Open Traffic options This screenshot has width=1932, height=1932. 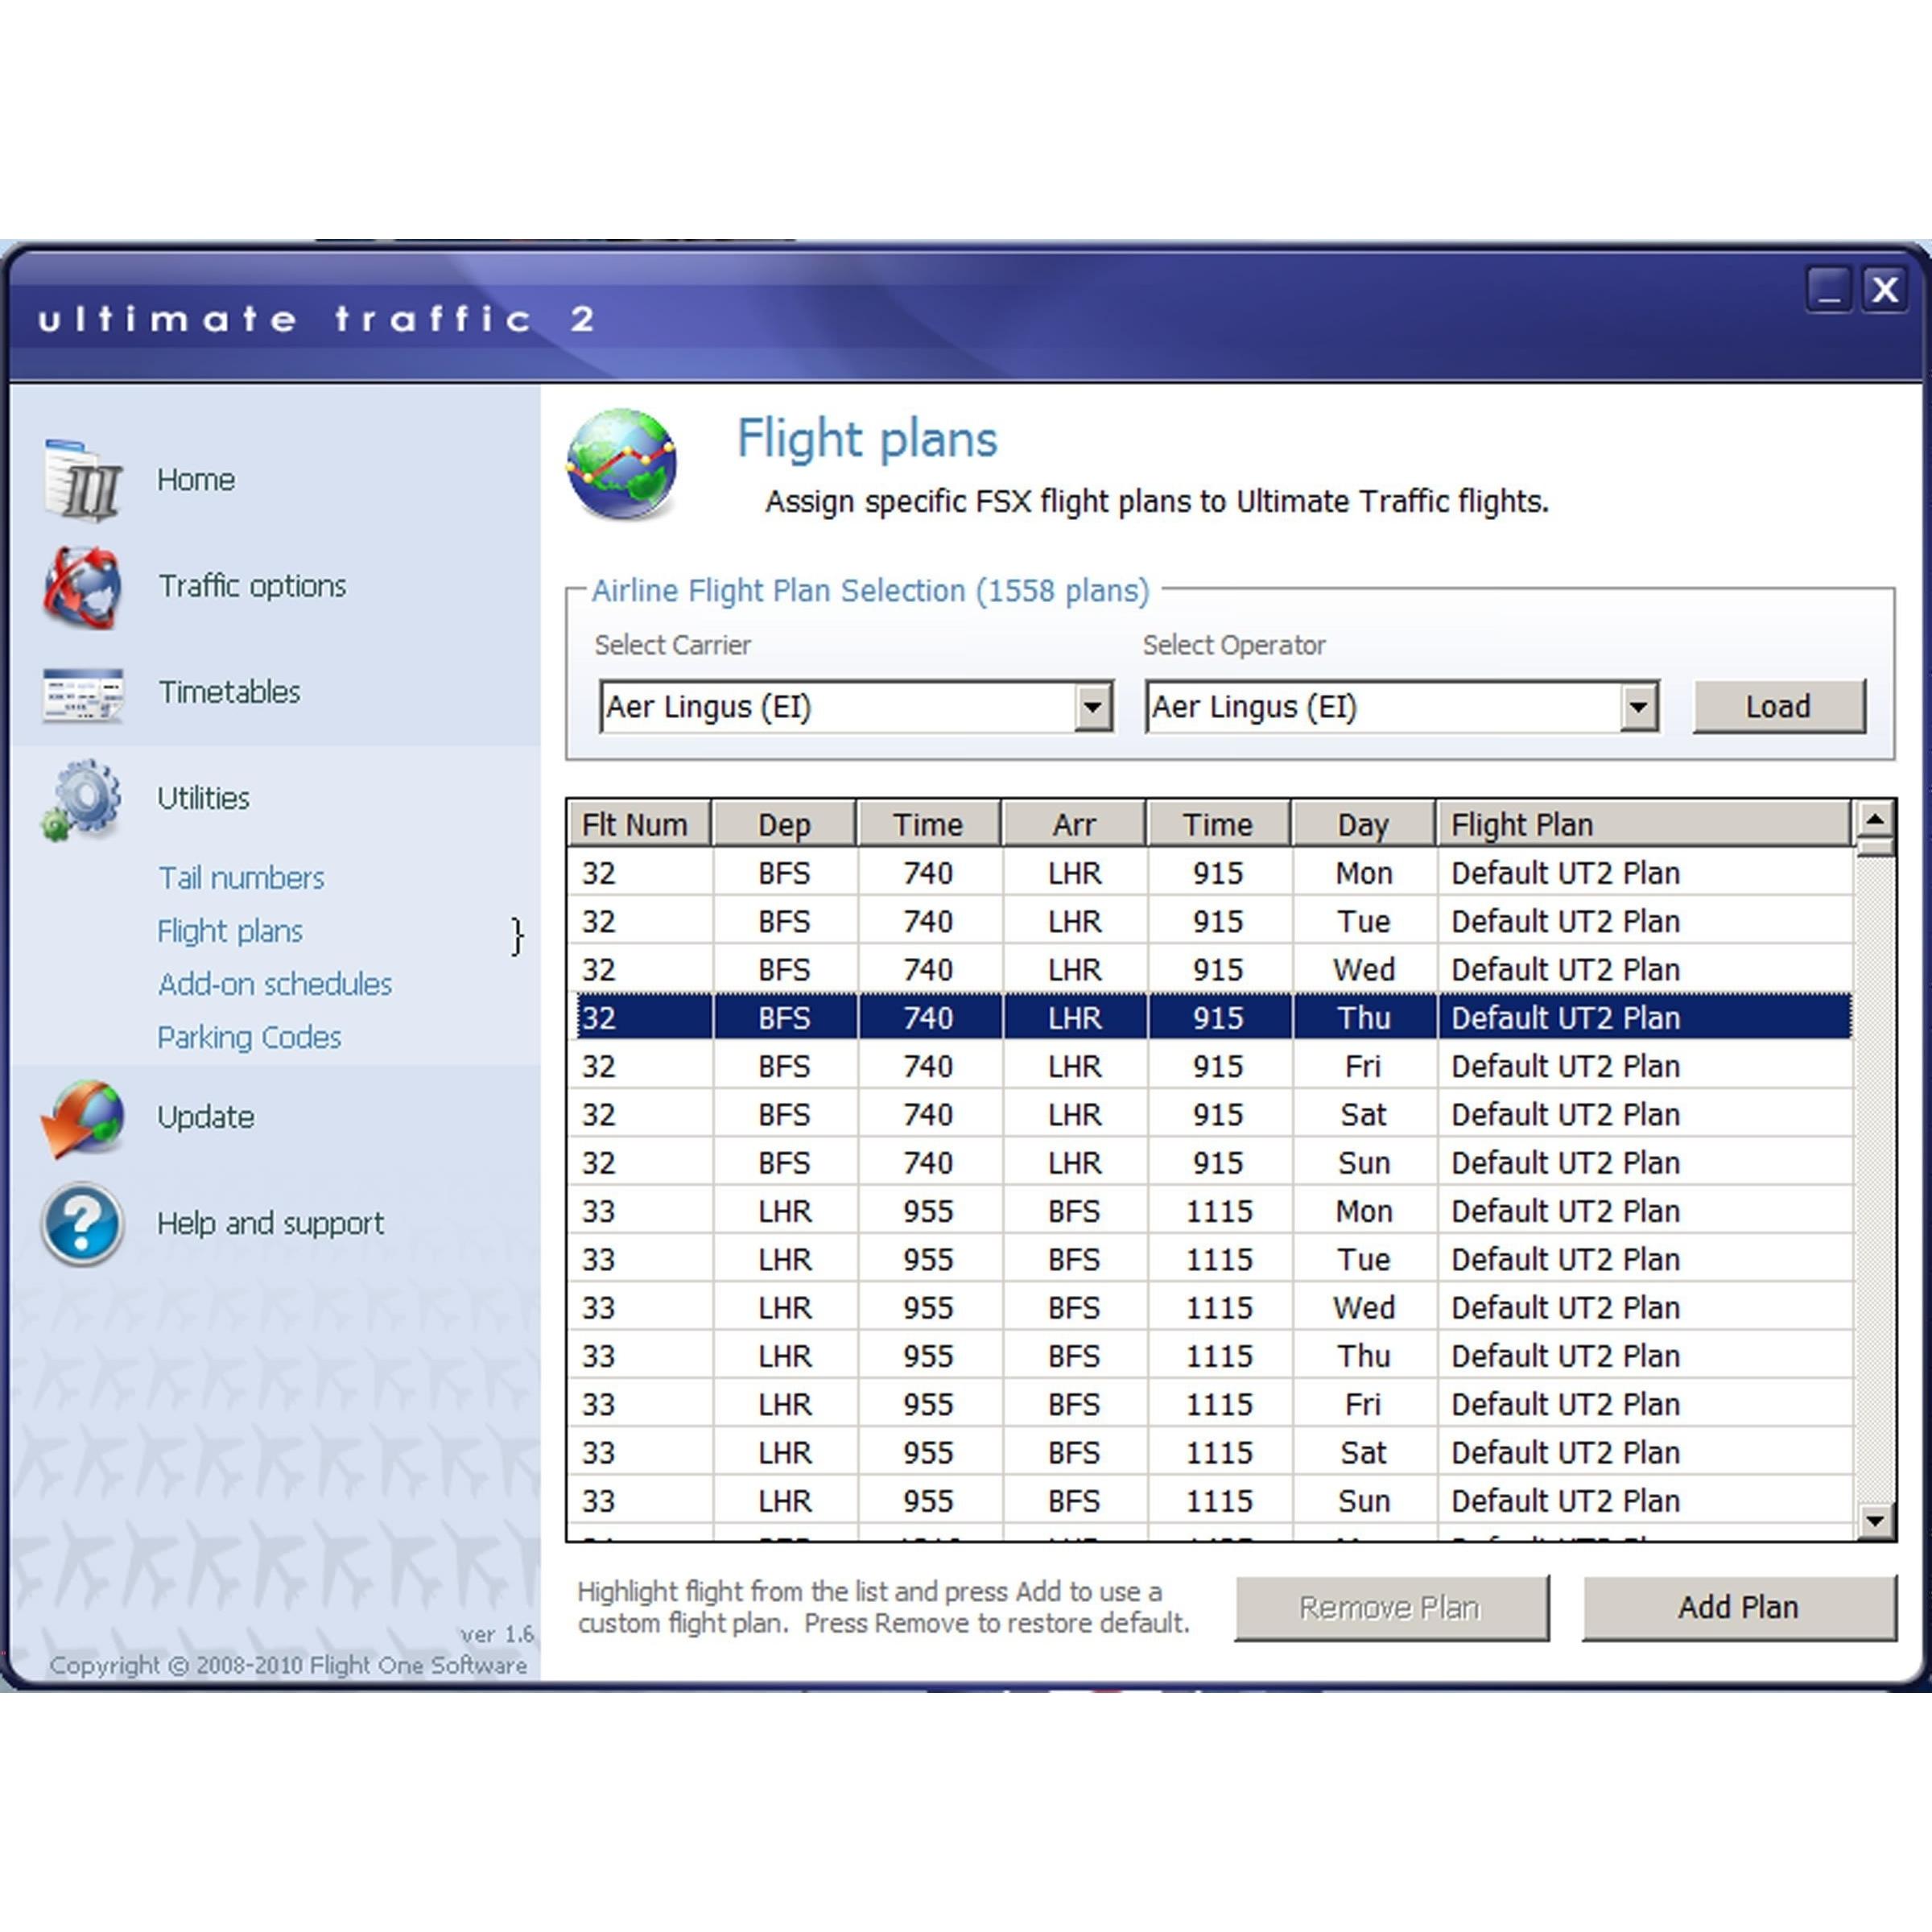click(x=252, y=586)
